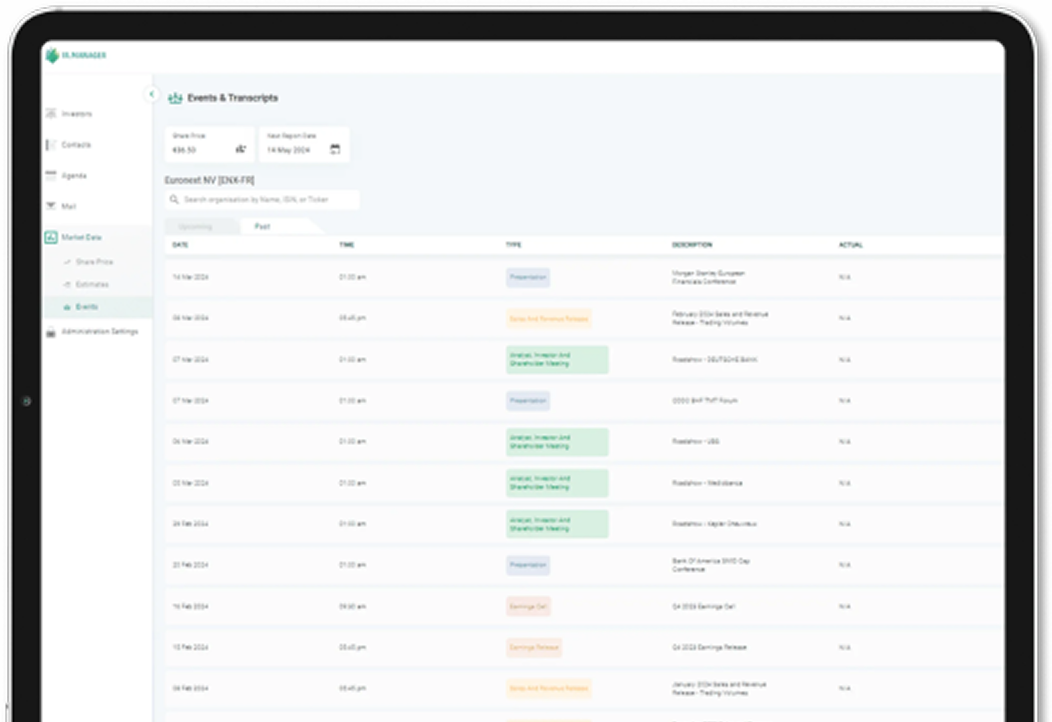Open the Agenda sidebar icon
The image size is (1052, 722).
point(51,175)
